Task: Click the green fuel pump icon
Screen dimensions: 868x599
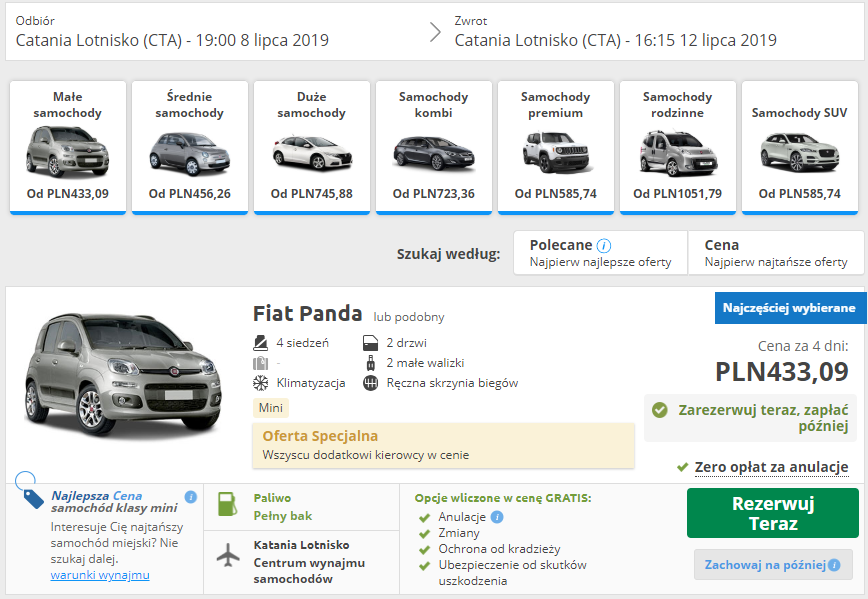Action: point(228,504)
